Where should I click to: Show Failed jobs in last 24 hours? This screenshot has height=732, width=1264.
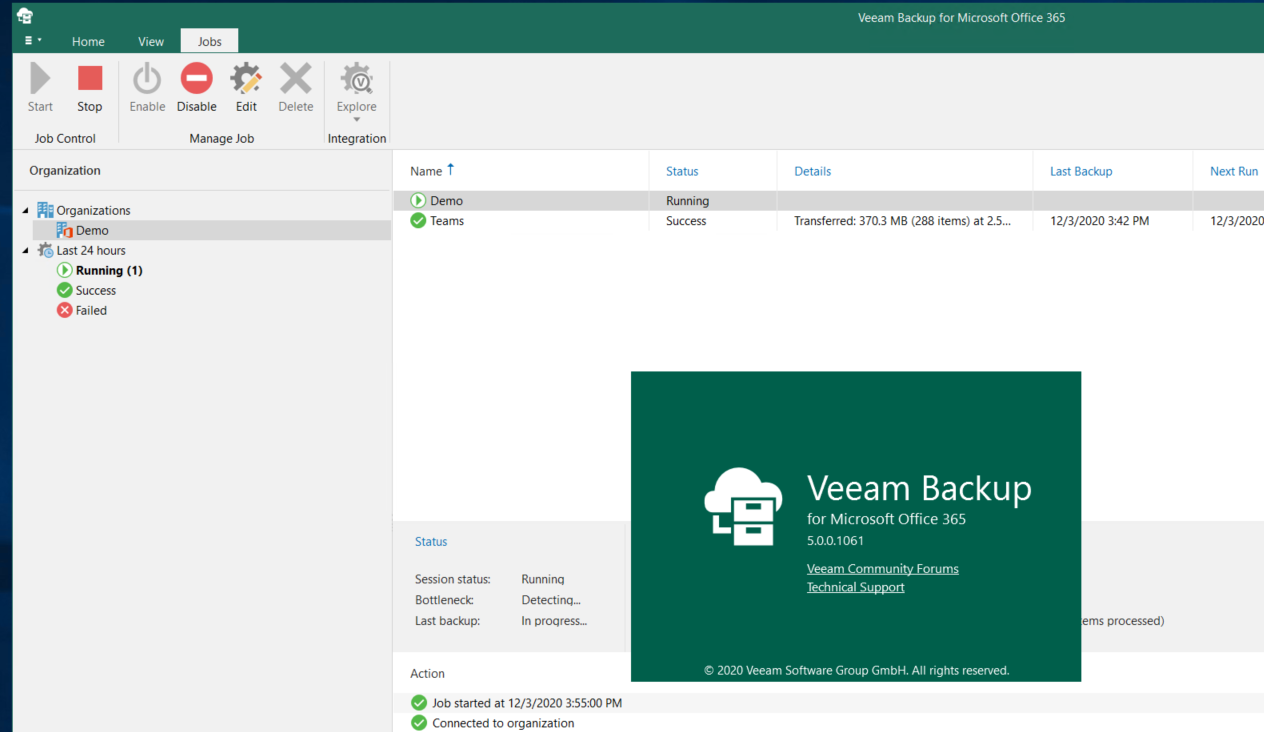(x=90, y=311)
